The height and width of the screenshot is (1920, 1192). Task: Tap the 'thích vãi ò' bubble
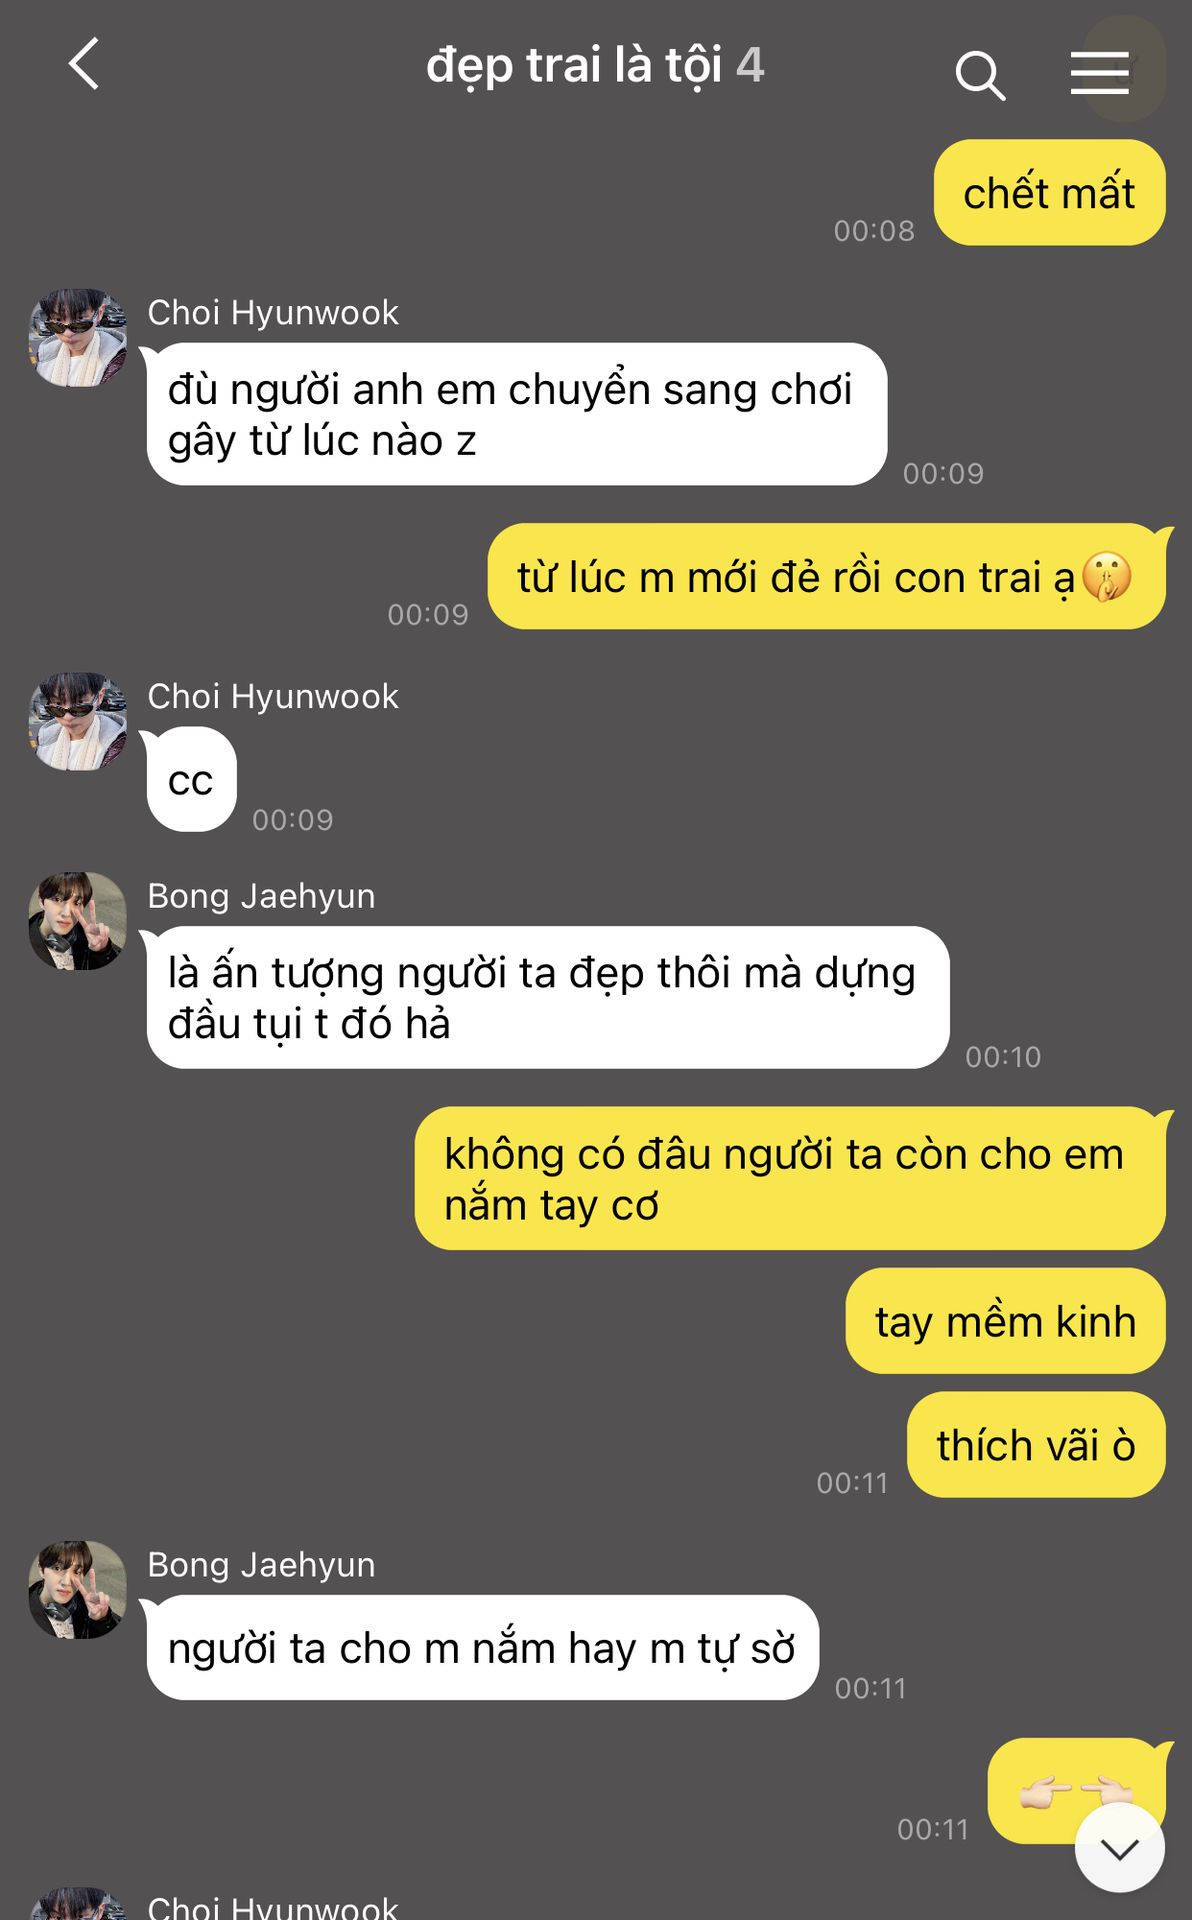click(1036, 1445)
